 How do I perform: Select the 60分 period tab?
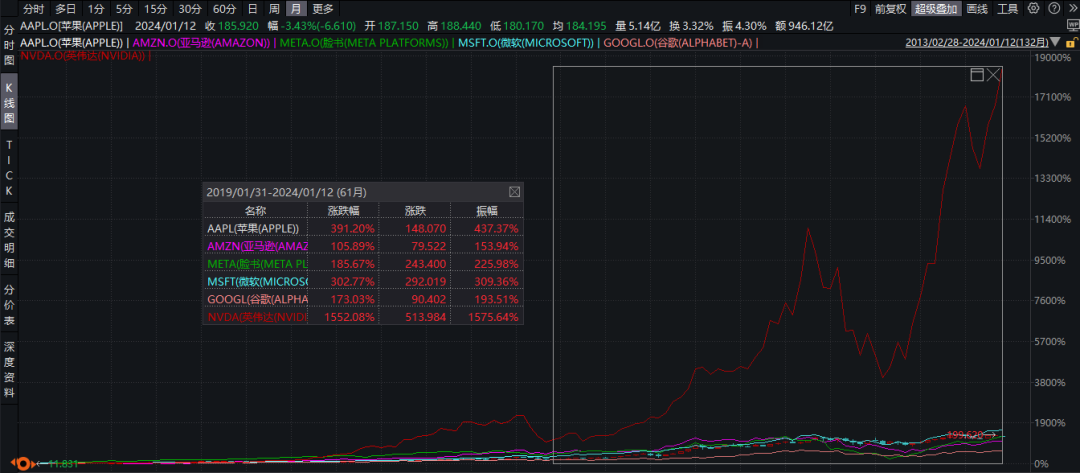coord(223,9)
